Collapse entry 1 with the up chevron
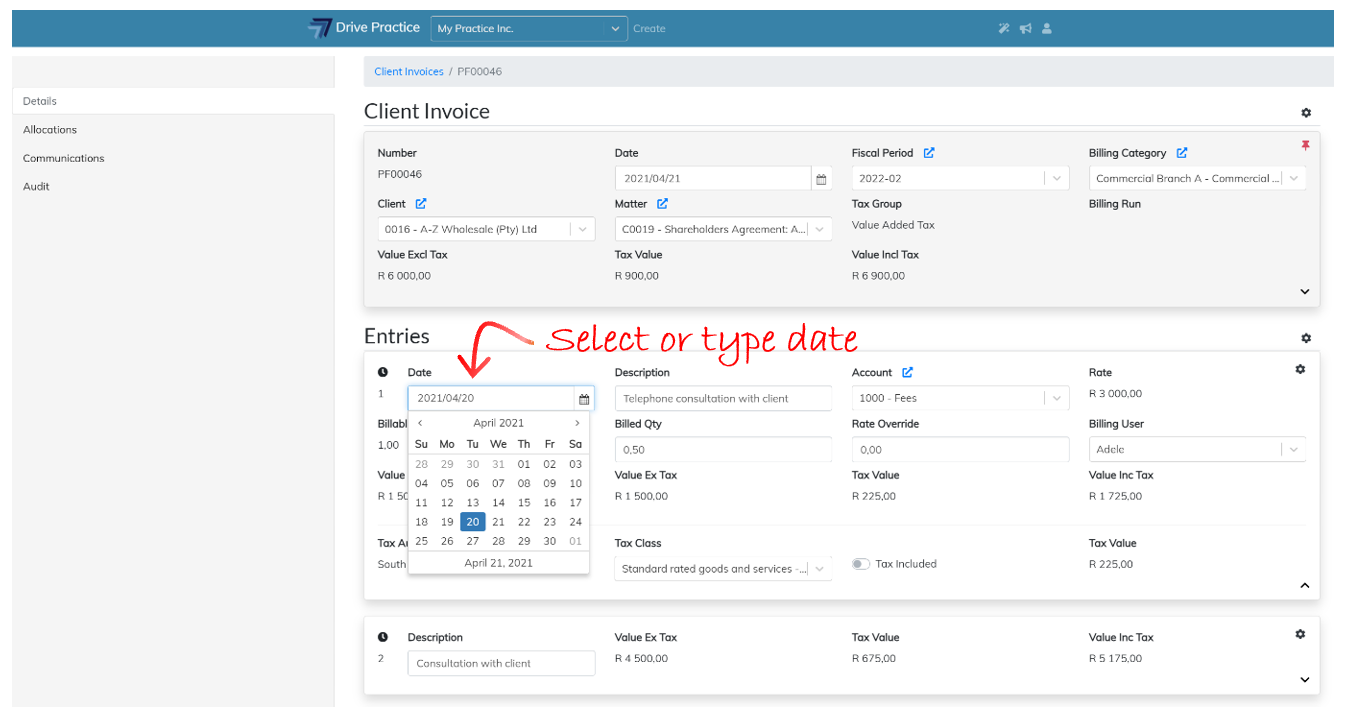 tap(1304, 585)
